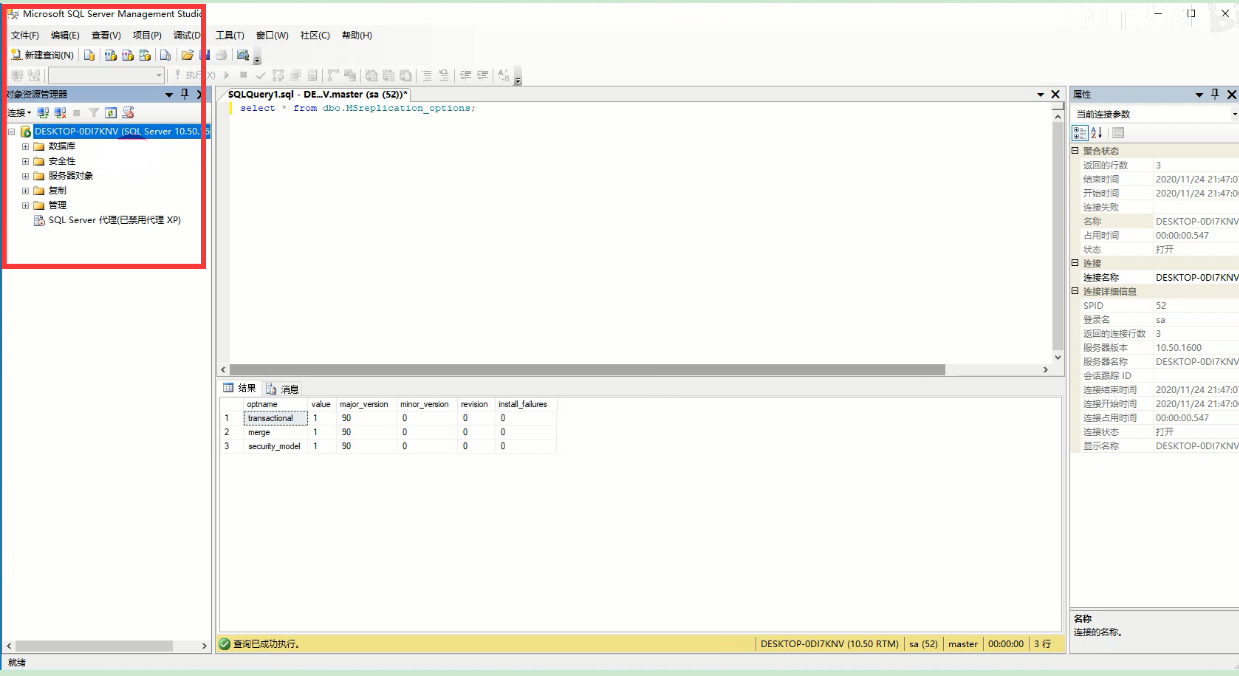This screenshot has width=1239, height=676.
Task: Click the editor horizontal scrollbar thumb
Action: click(587, 369)
